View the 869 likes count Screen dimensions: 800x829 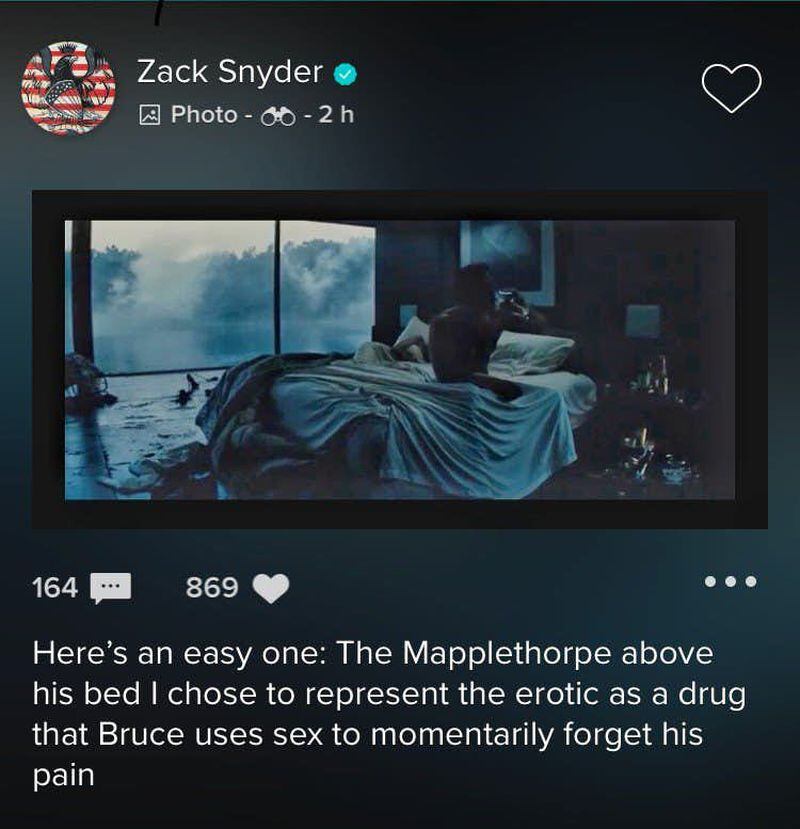pyautogui.click(x=212, y=588)
